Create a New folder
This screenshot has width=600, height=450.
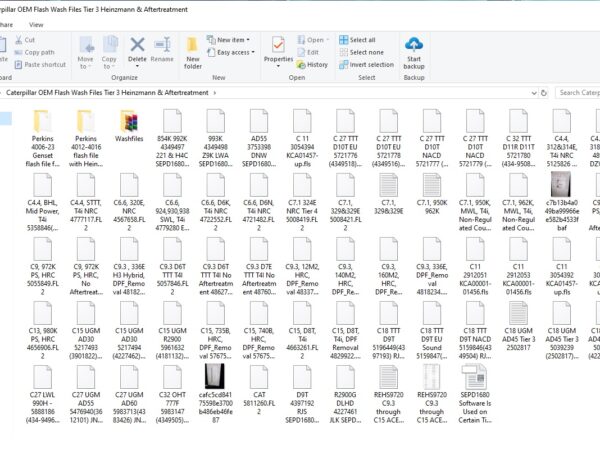[192, 53]
